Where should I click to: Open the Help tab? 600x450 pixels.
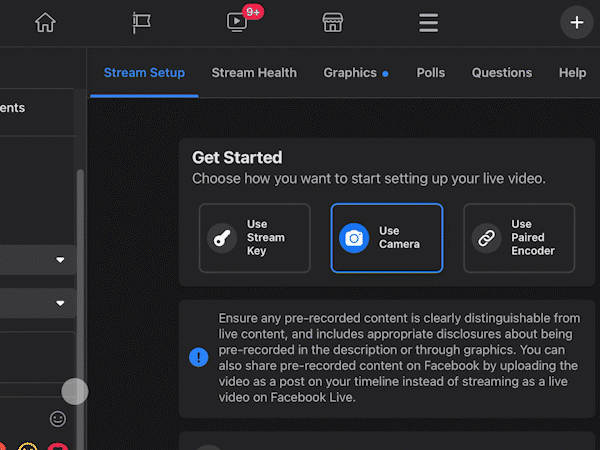click(x=572, y=73)
